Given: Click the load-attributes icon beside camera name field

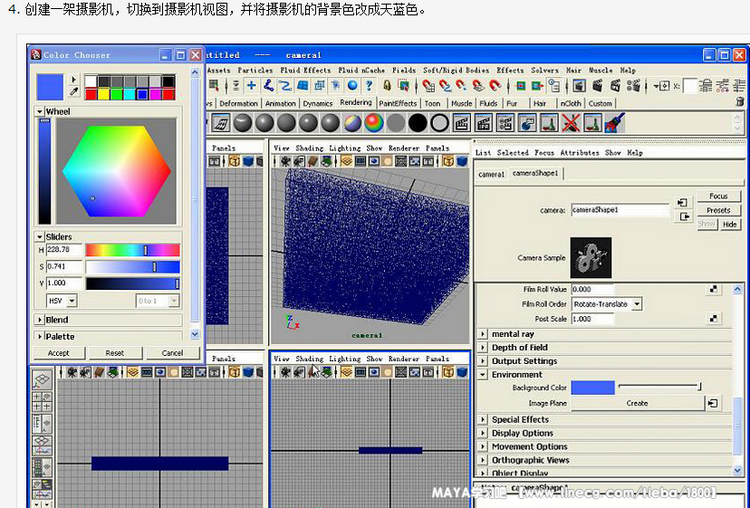Looking at the screenshot, I should 682,203.
